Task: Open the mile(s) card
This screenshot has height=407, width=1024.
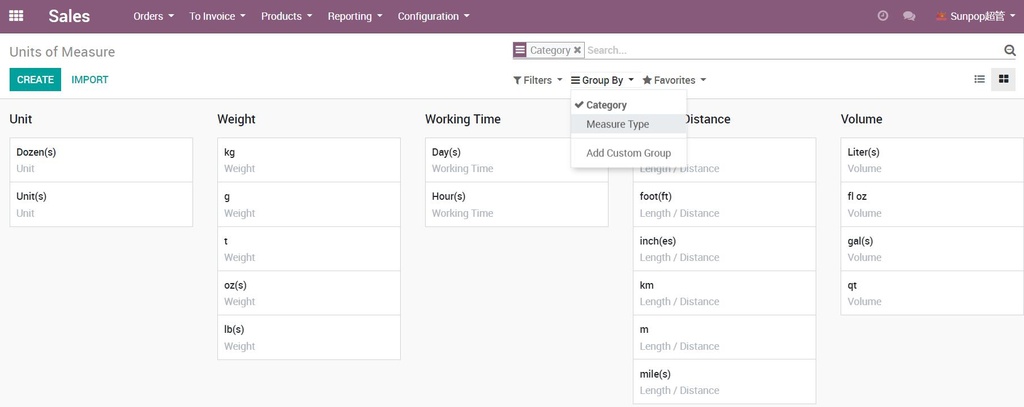Action: 724,382
